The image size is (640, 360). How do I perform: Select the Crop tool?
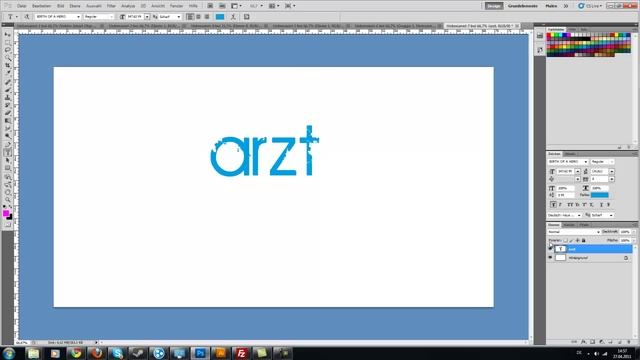(8, 66)
